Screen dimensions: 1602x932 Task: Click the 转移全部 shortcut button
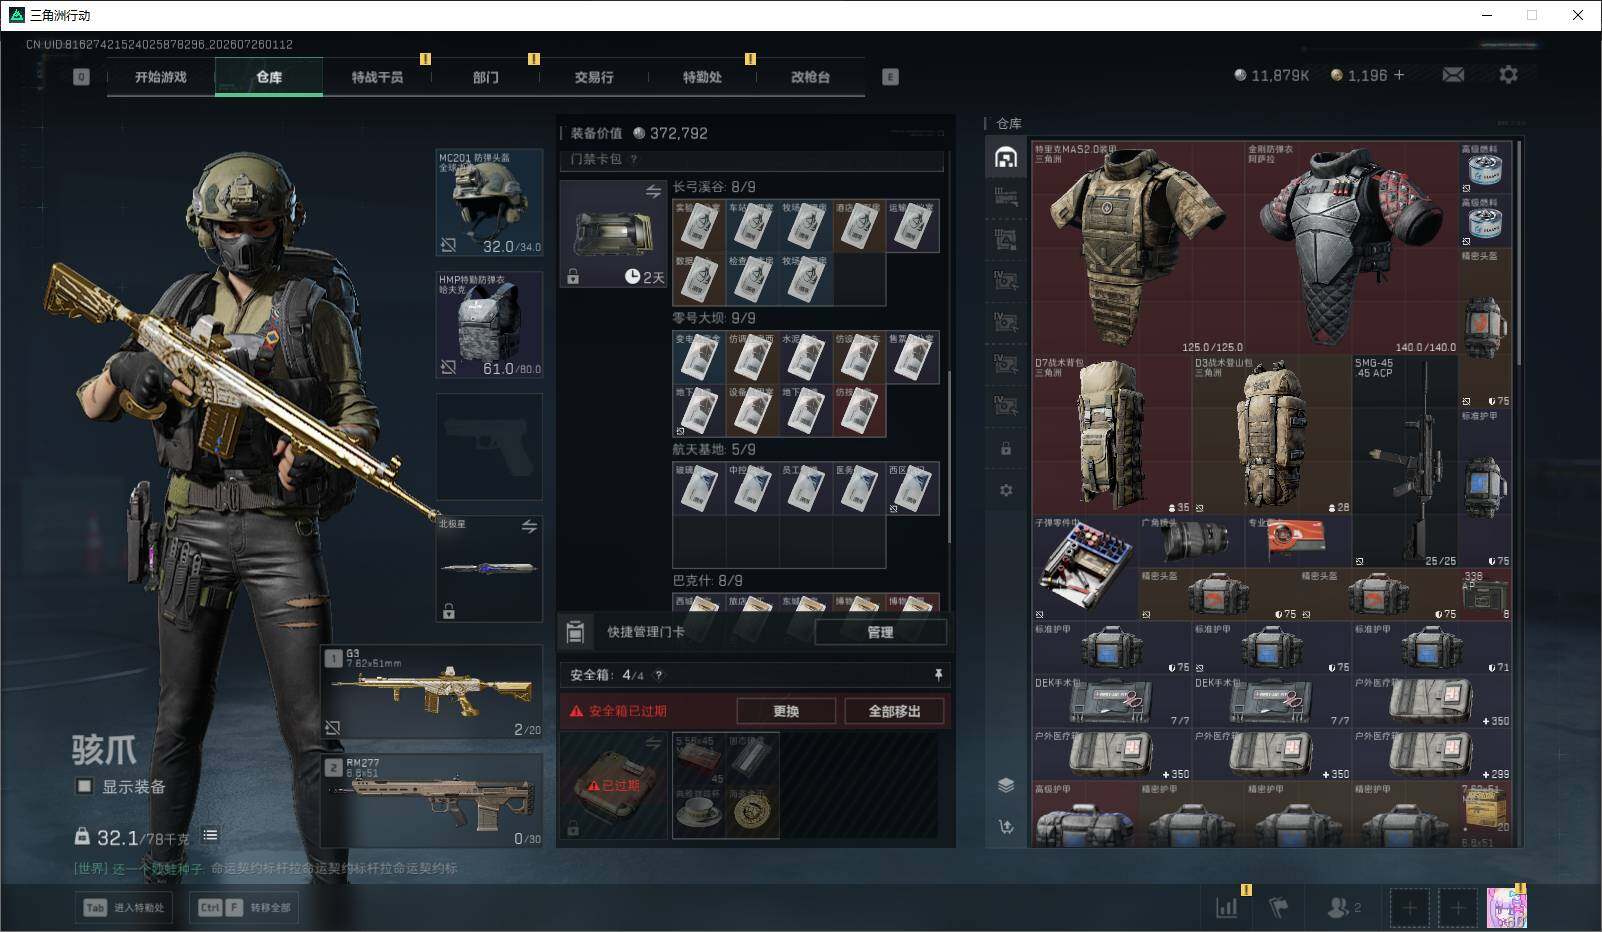pos(243,907)
